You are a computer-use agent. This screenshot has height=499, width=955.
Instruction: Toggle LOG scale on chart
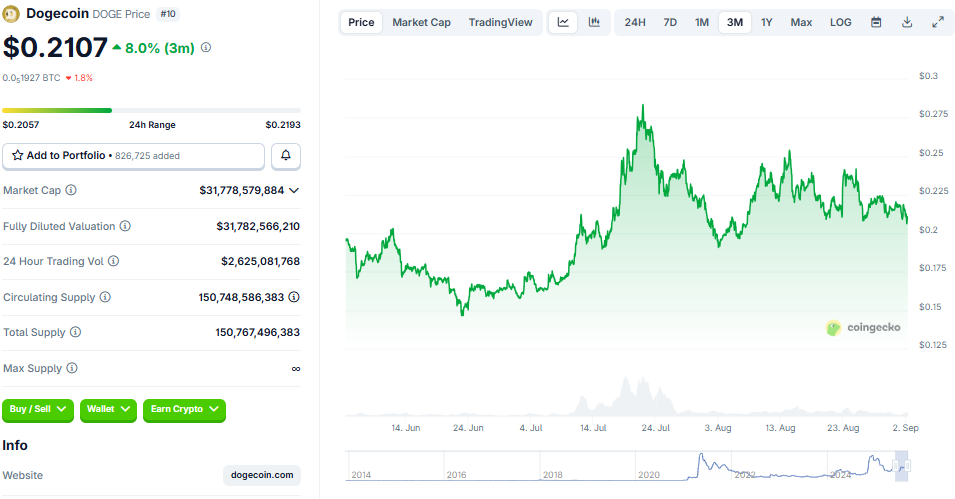pyautogui.click(x=840, y=23)
